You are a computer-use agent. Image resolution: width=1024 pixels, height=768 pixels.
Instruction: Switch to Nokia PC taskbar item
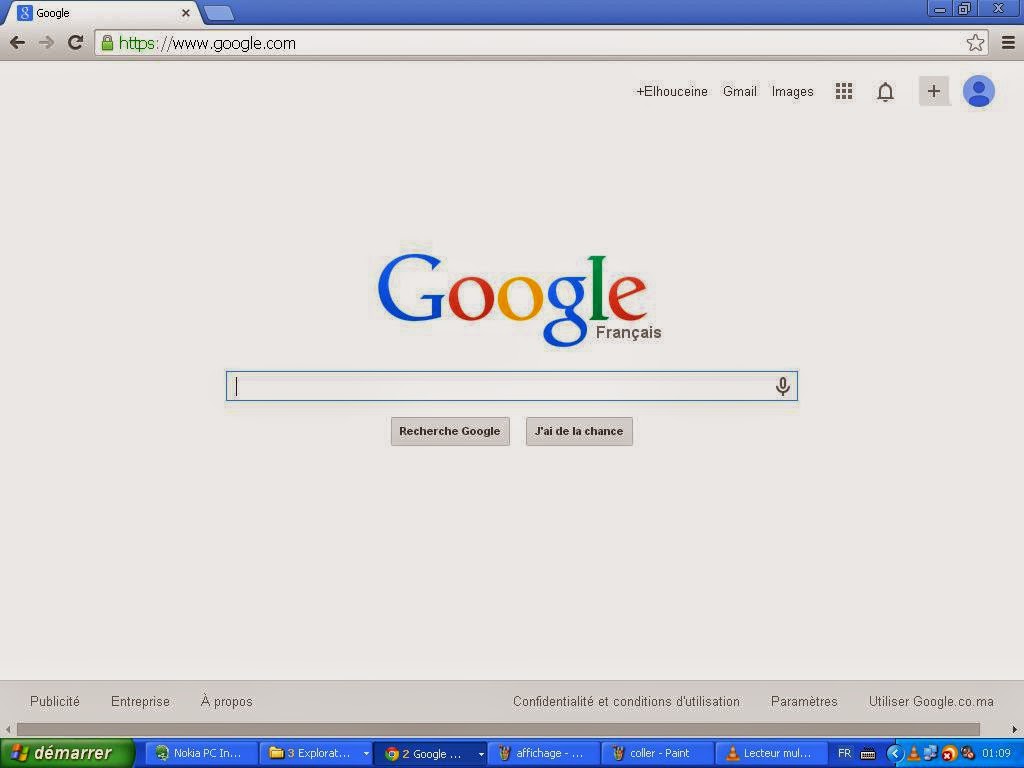(x=200, y=753)
